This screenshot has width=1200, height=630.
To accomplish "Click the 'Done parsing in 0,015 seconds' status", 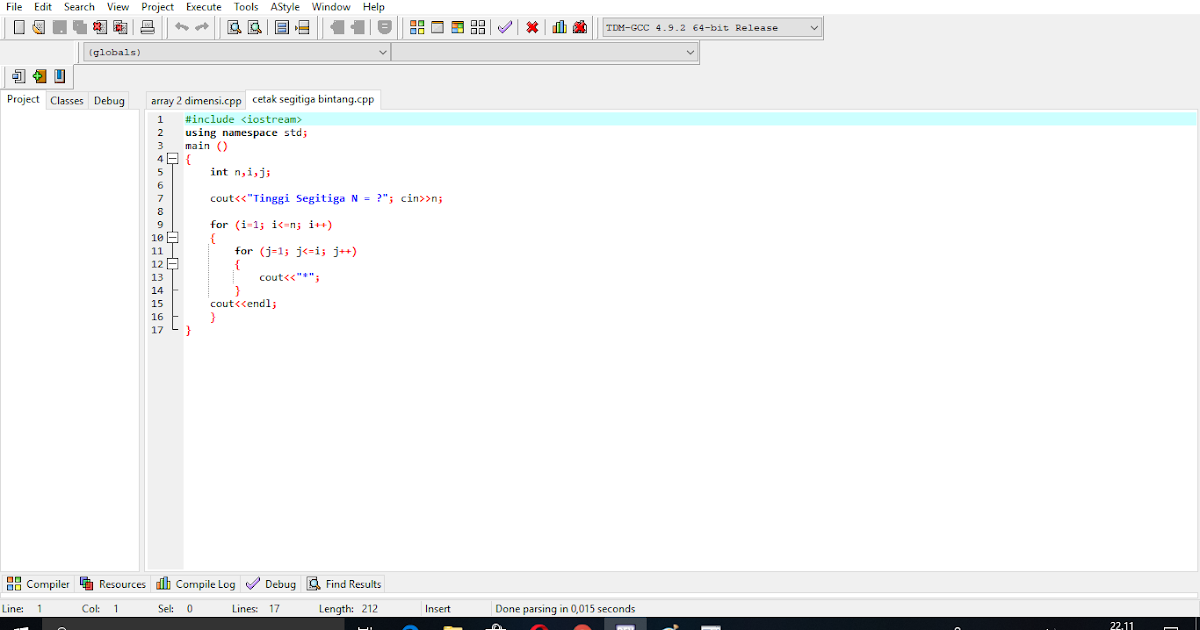I will point(565,608).
